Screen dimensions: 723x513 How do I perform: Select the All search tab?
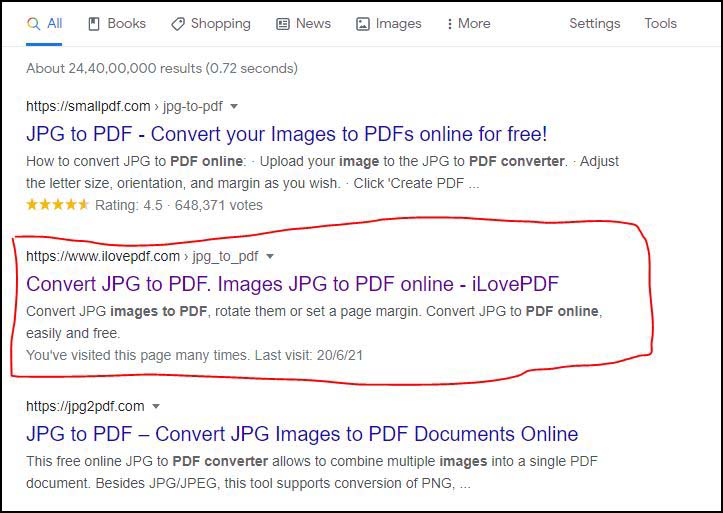pos(44,24)
